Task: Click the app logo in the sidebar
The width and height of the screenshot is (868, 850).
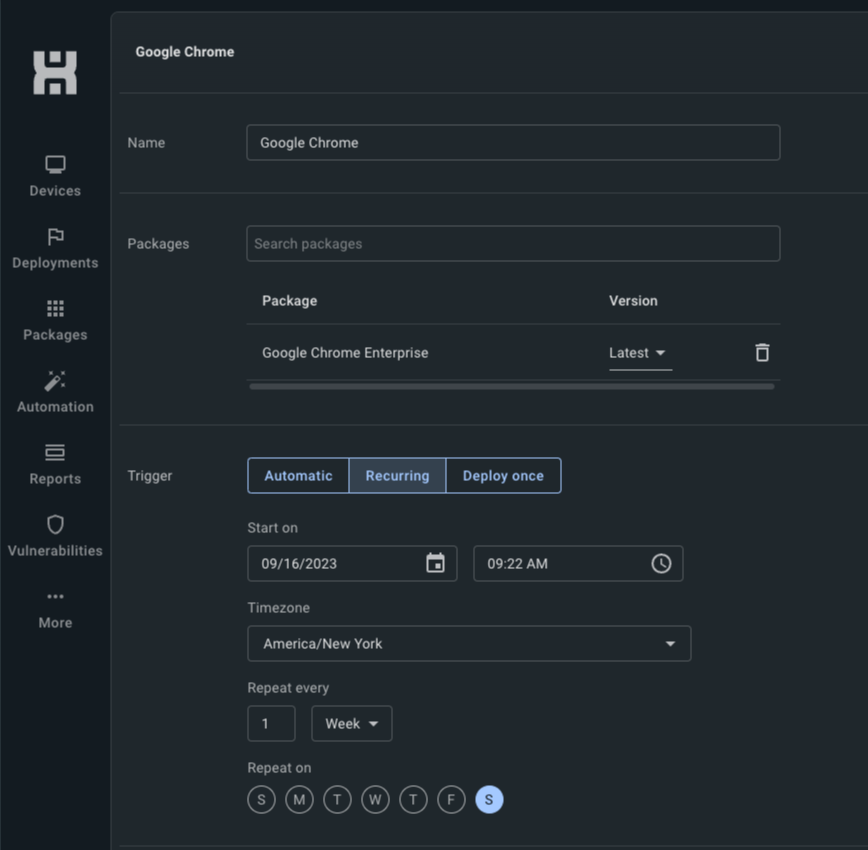Action: coord(55,73)
